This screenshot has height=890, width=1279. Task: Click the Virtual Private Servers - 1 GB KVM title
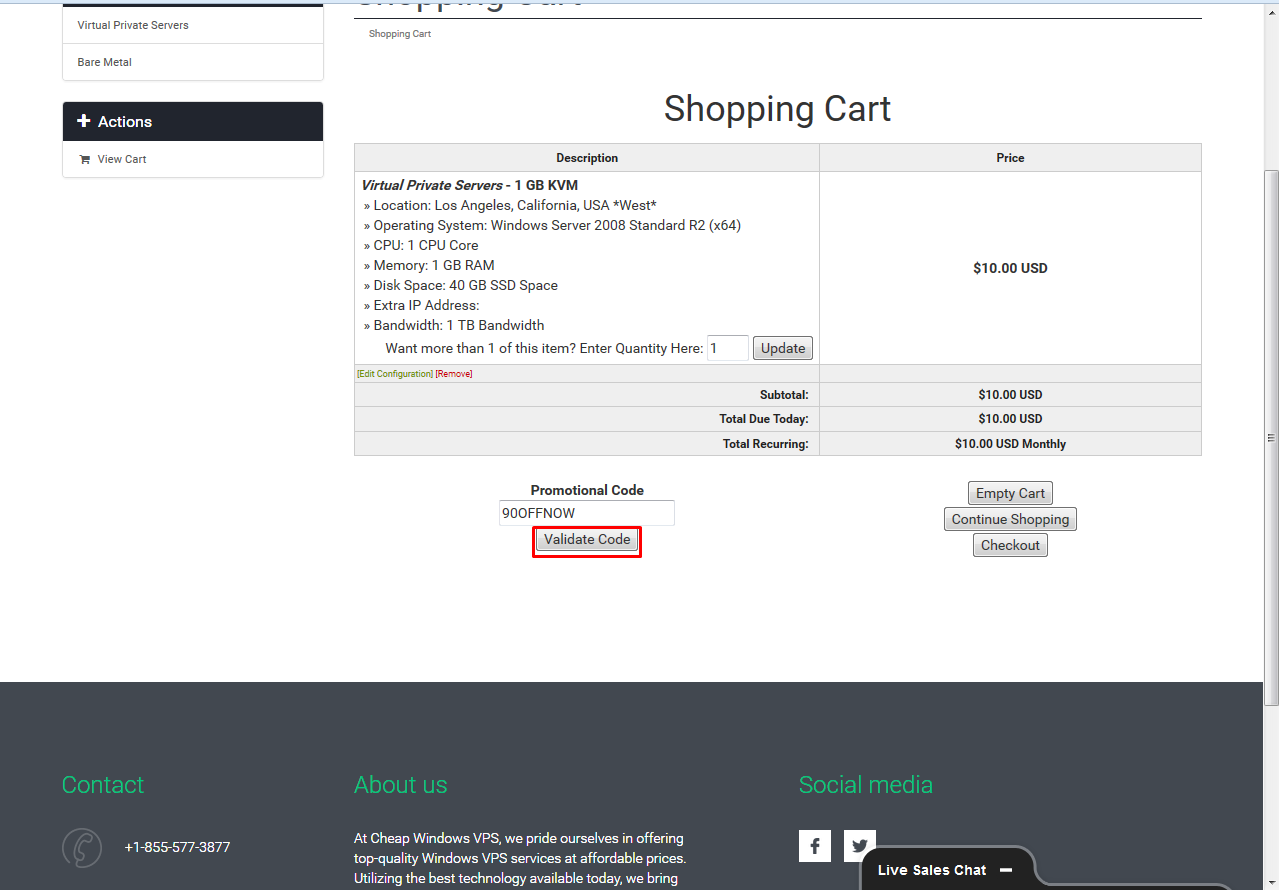(x=469, y=185)
